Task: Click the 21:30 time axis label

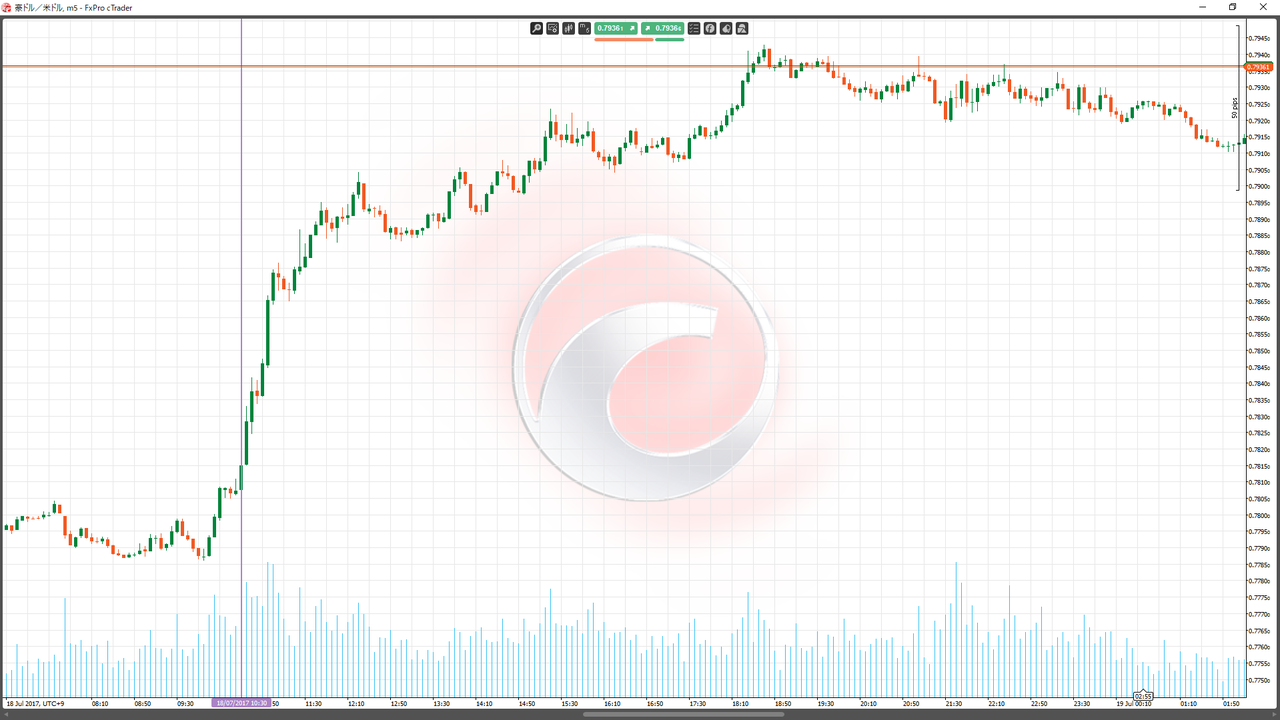Action: pos(954,703)
